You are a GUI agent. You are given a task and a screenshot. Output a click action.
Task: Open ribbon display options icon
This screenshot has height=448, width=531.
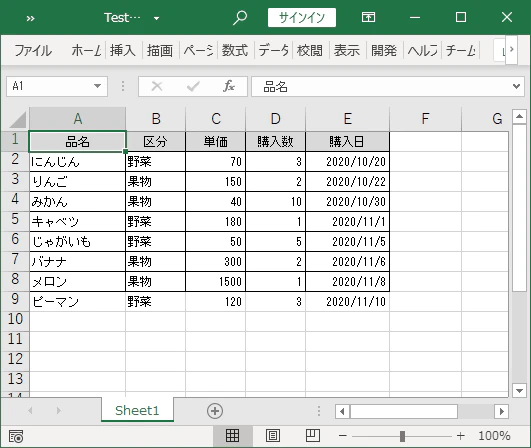point(368,17)
